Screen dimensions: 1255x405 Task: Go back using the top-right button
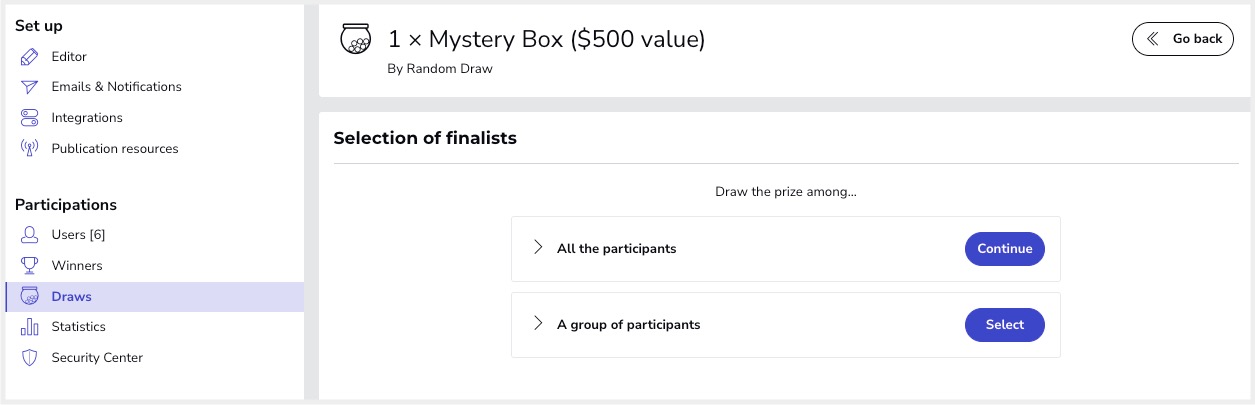point(1182,39)
